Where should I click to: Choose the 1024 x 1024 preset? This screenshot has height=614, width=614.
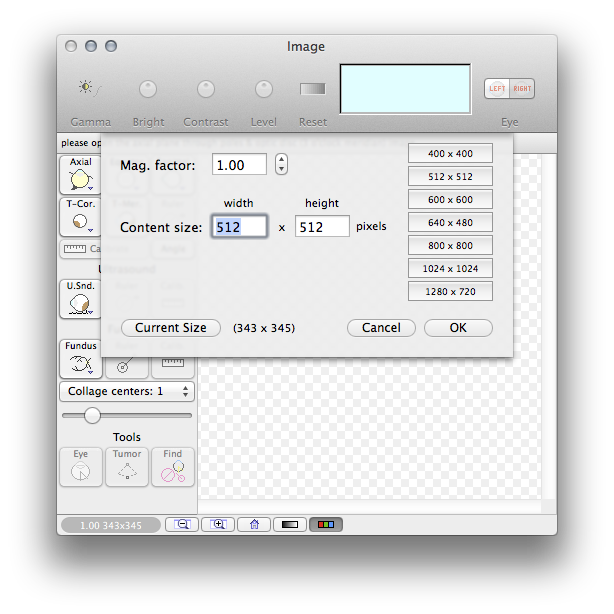pos(450,269)
